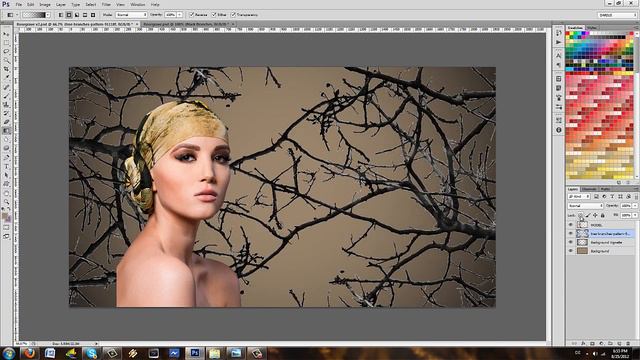This screenshot has height=360, width=640.
Task: Select the Horizontal Type tool
Action: pyautogui.click(x=6, y=167)
